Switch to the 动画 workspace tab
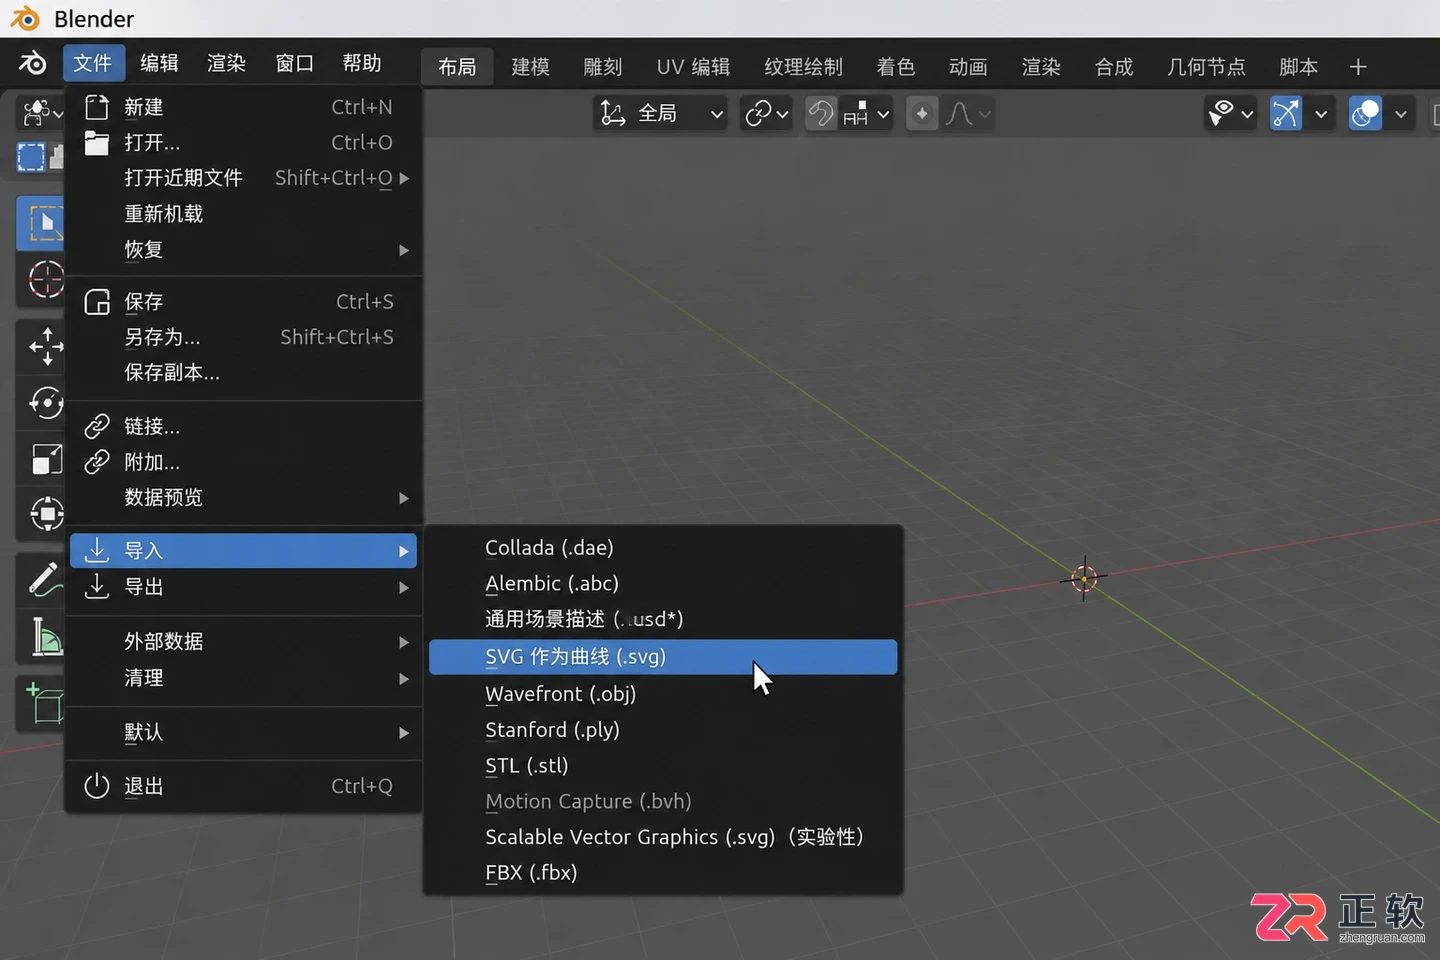Viewport: 1440px width, 960px height. pos(968,67)
